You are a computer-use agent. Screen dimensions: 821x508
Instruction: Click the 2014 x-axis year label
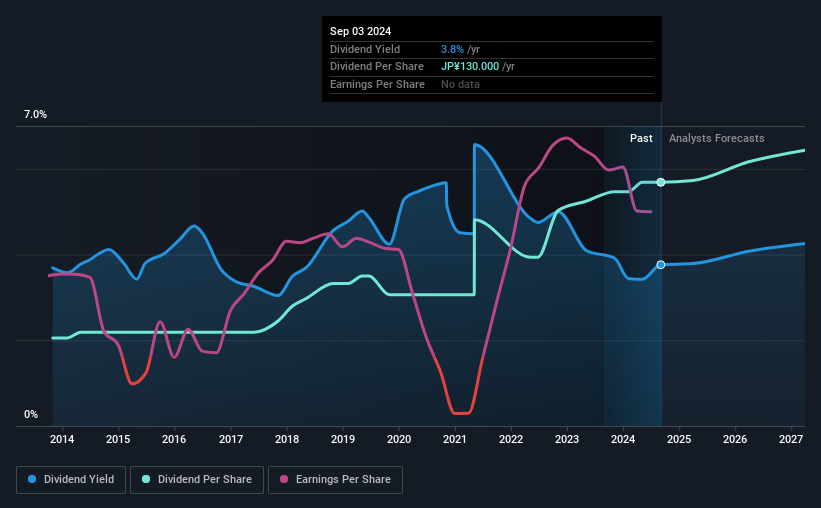[62, 439]
